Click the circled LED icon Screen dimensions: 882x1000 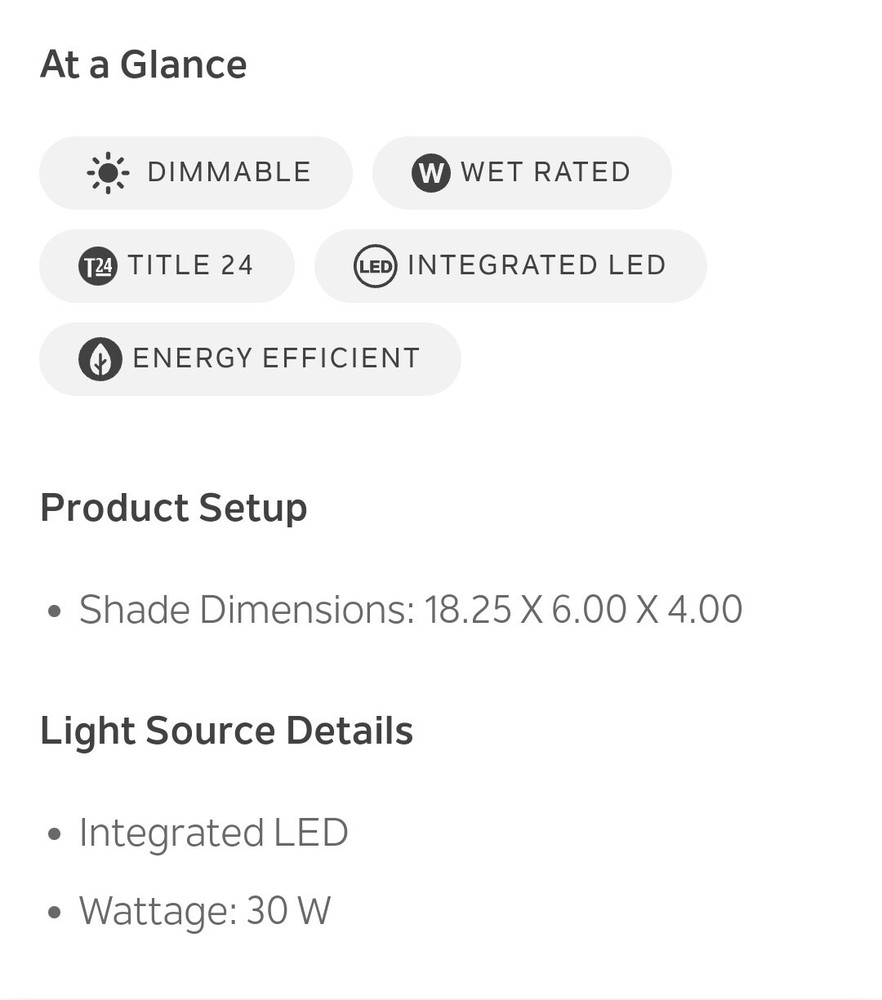(375, 266)
